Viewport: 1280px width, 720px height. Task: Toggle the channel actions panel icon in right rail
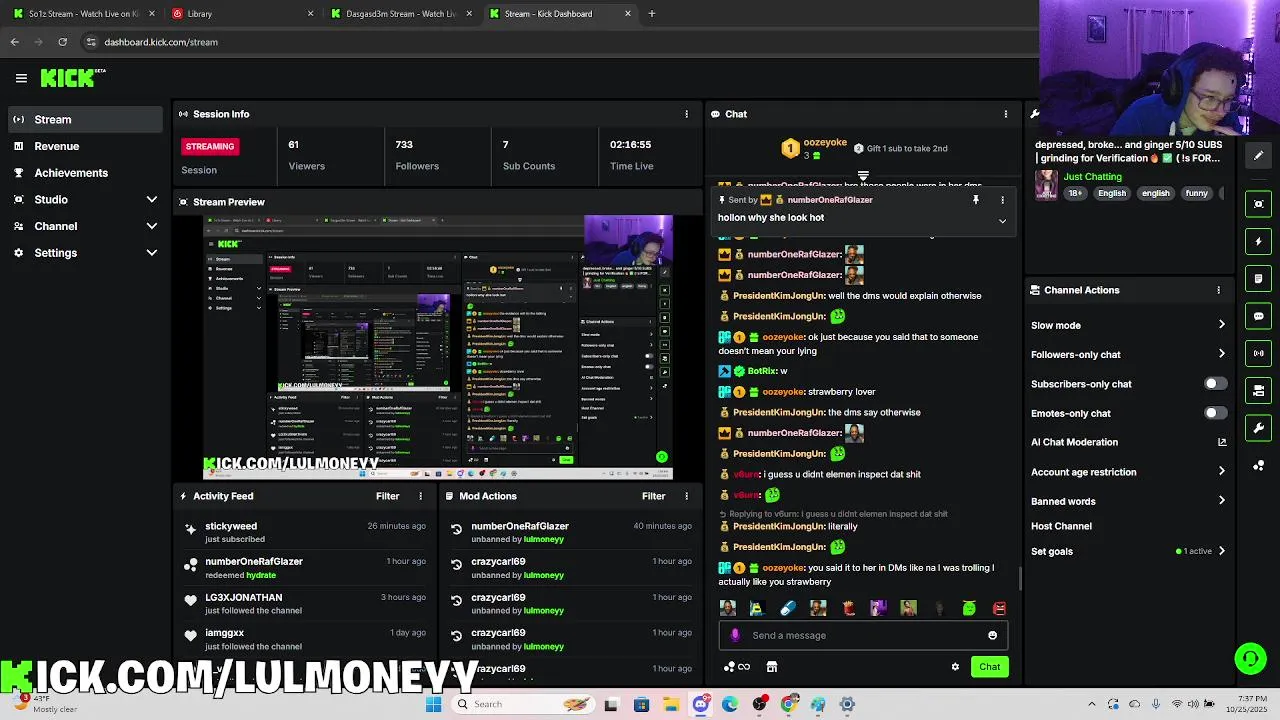[x=1258, y=390]
